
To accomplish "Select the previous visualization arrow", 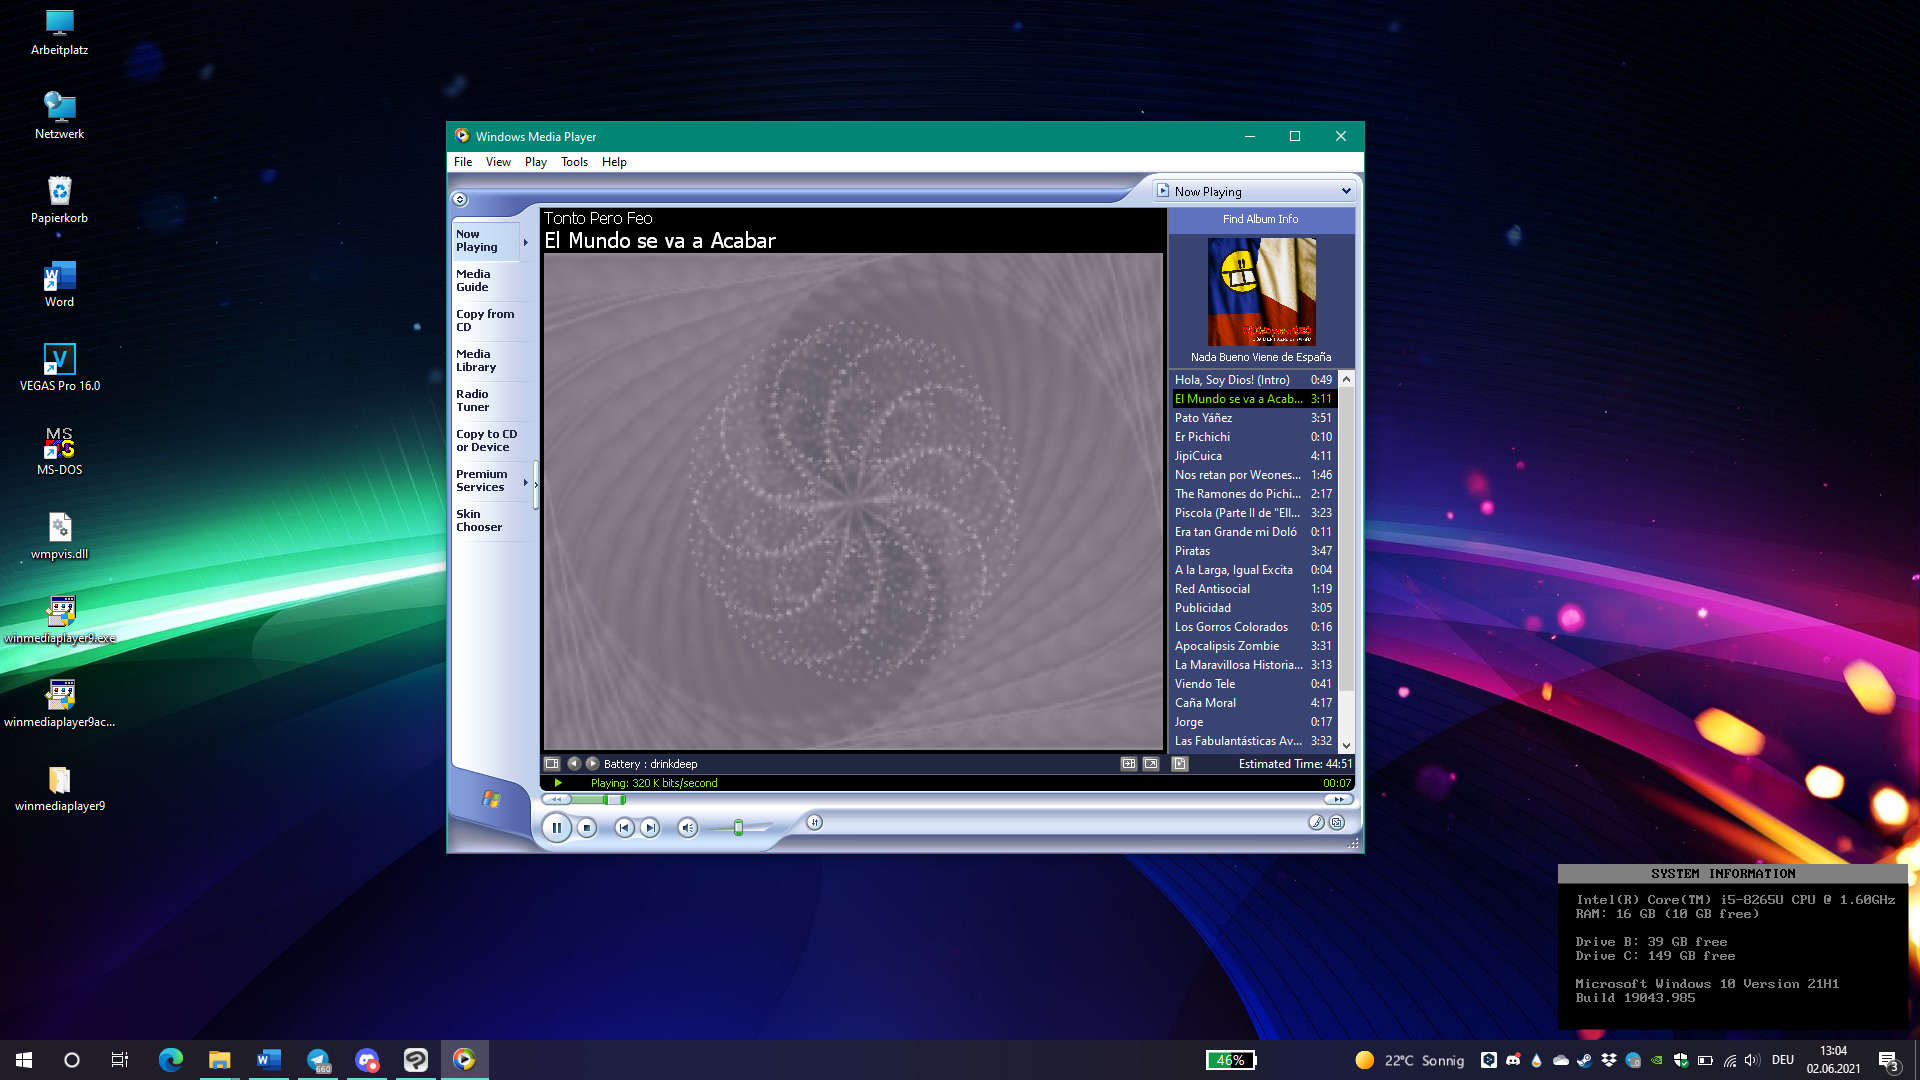I will [x=574, y=763].
